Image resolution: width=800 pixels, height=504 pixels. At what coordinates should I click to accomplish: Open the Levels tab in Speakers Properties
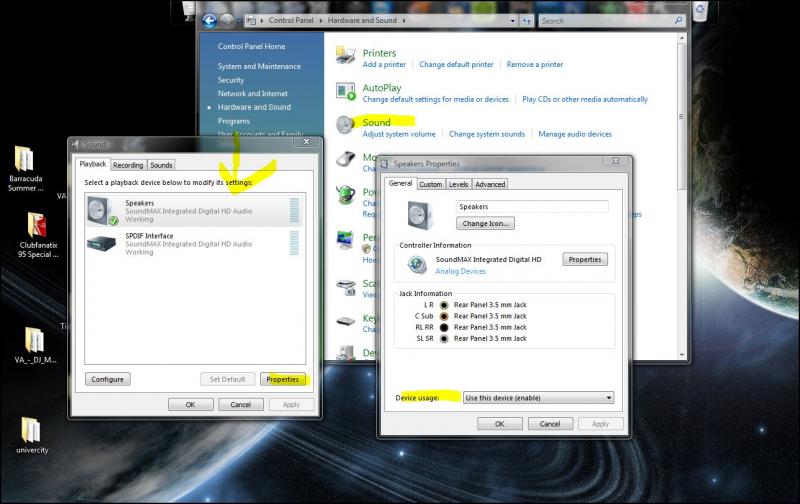(x=458, y=184)
